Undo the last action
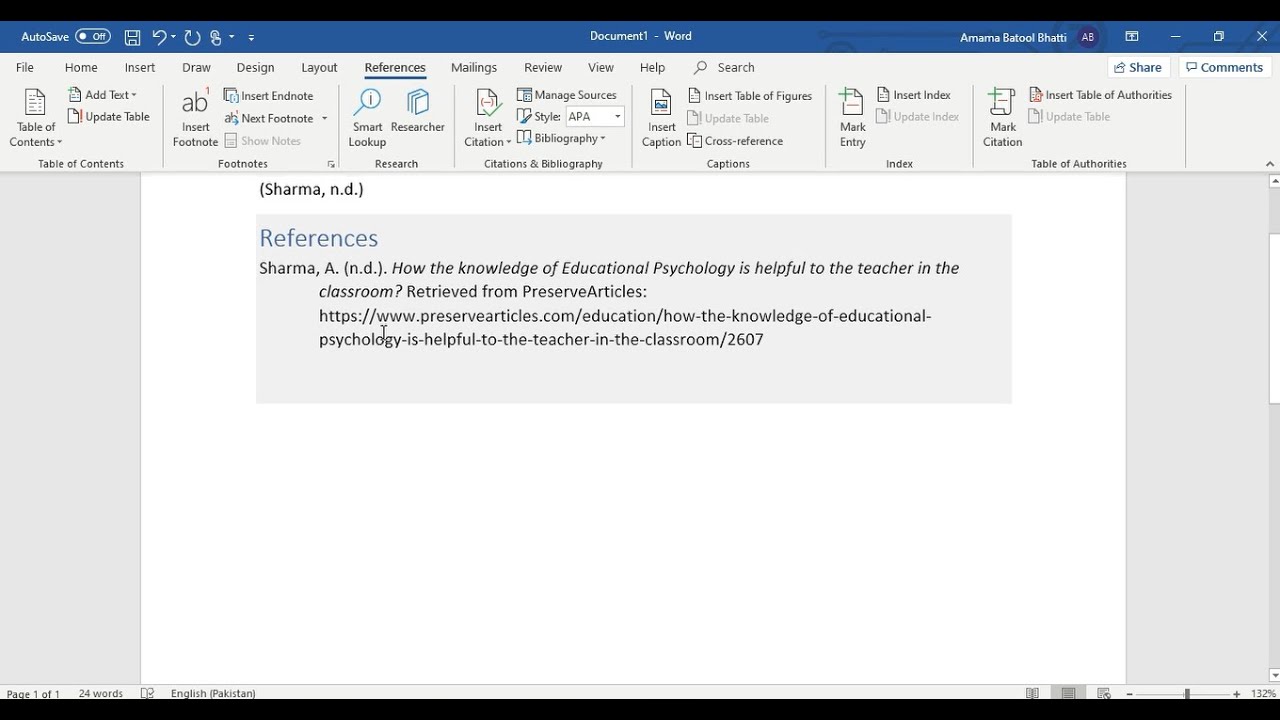Image resolution: width=1280 pixels, height=720 pixels. [158, 37]
